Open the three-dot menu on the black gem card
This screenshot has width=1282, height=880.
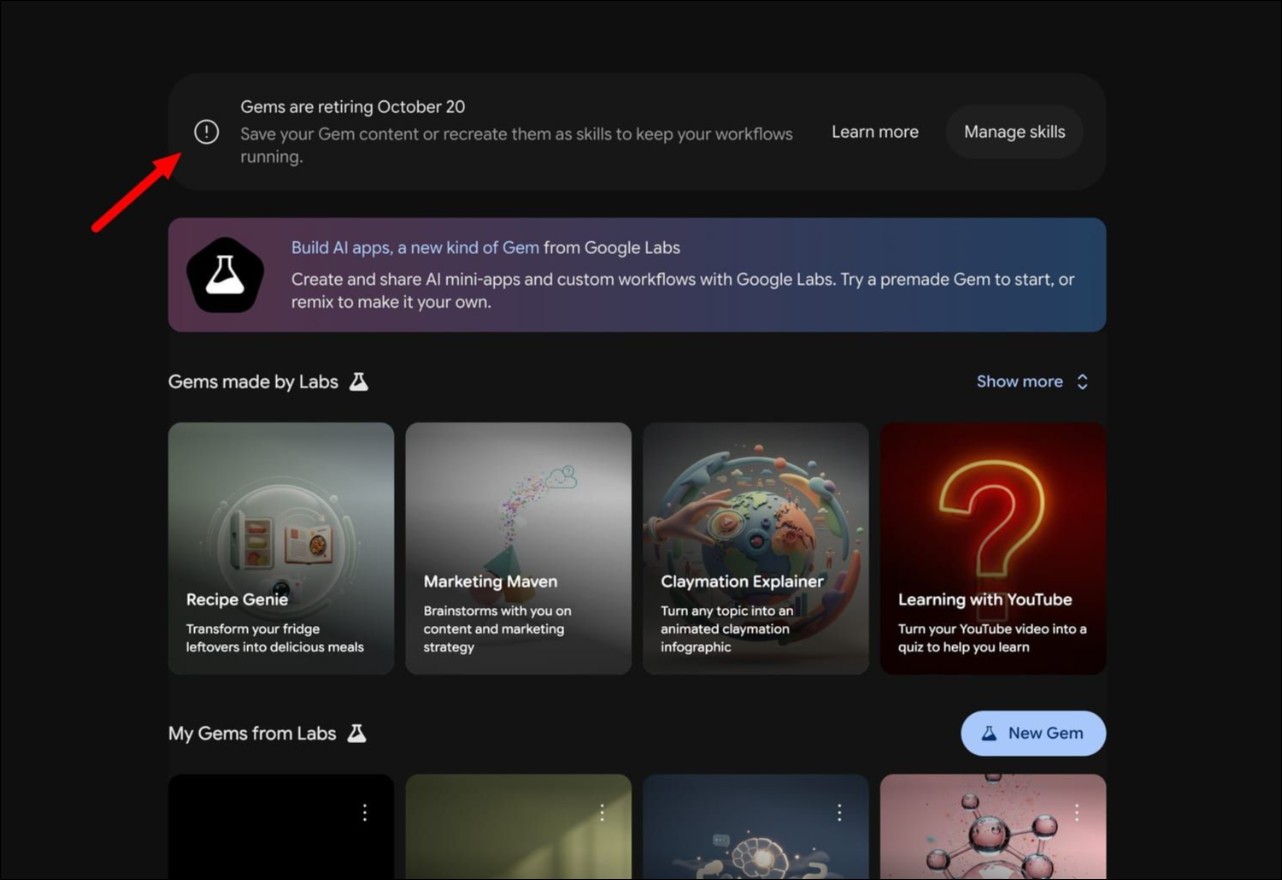(365, 812)
